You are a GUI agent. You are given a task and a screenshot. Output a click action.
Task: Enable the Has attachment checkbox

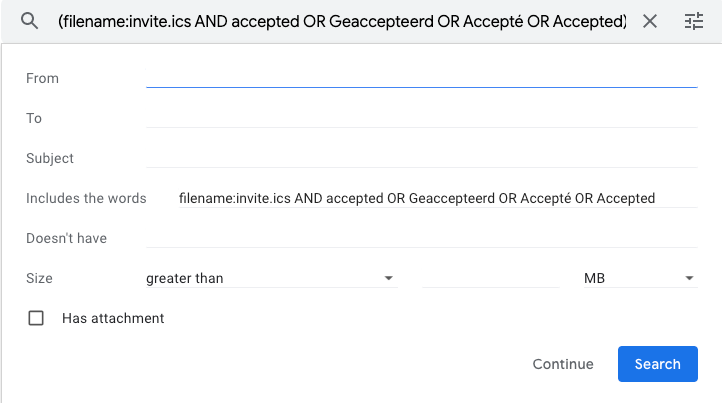tap(37, 318)
